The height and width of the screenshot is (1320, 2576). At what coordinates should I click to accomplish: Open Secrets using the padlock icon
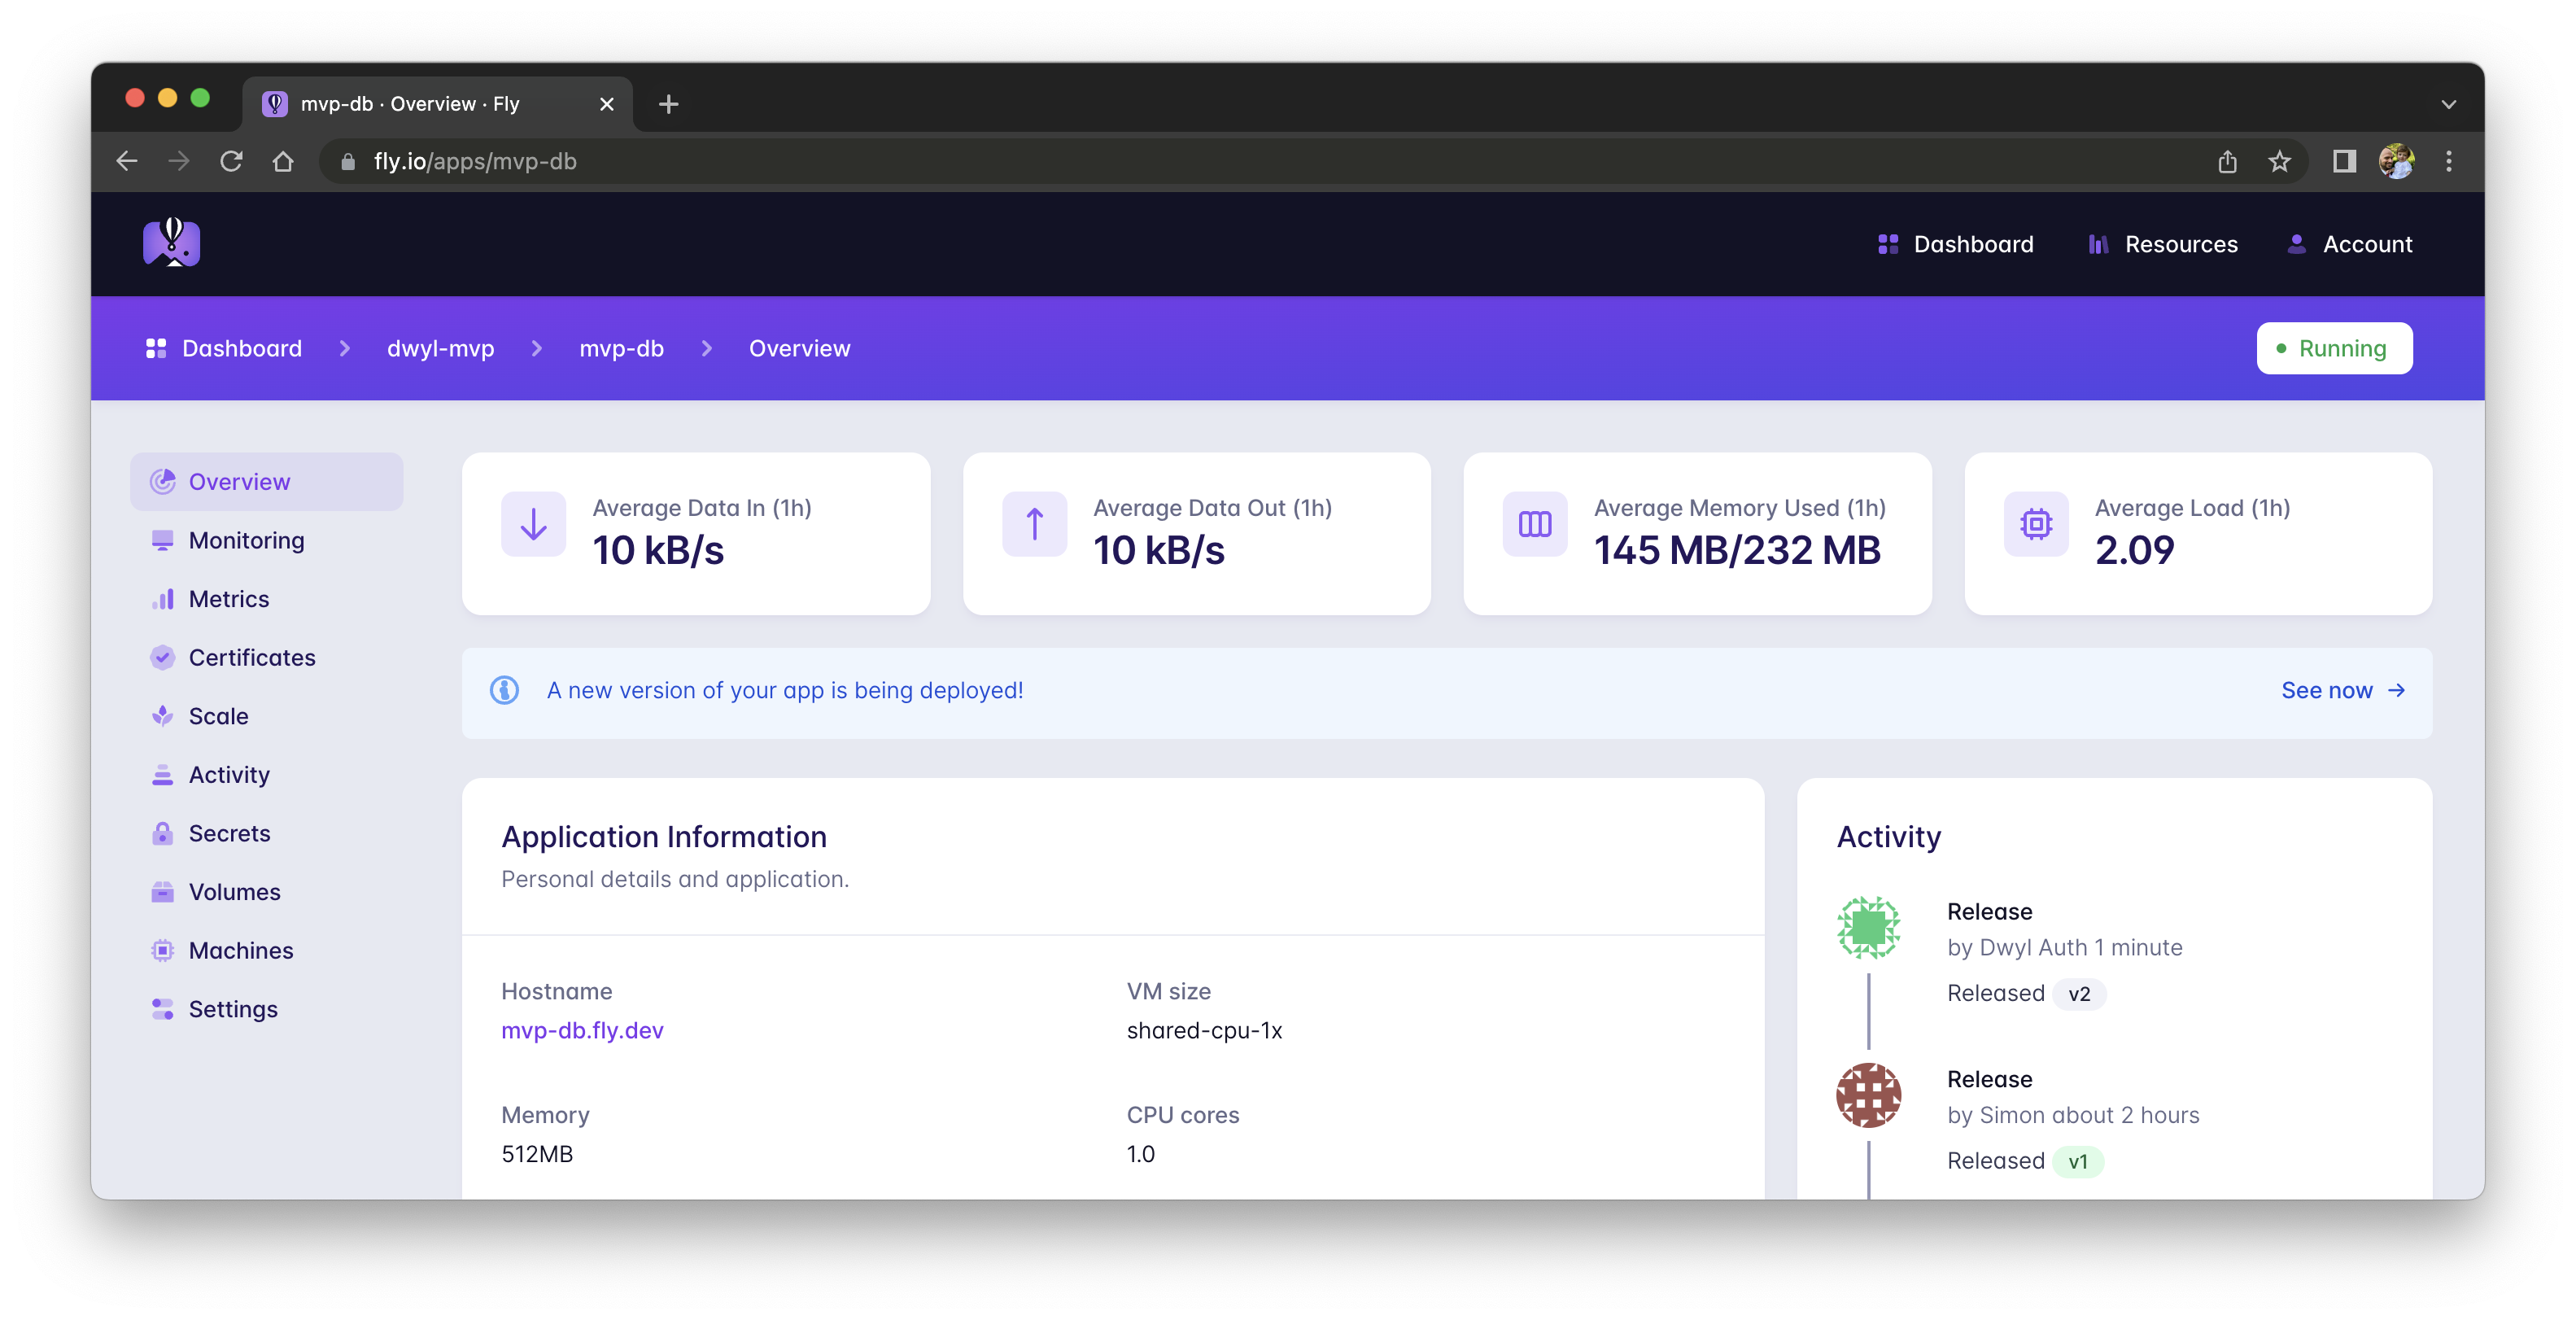[163, 833]
